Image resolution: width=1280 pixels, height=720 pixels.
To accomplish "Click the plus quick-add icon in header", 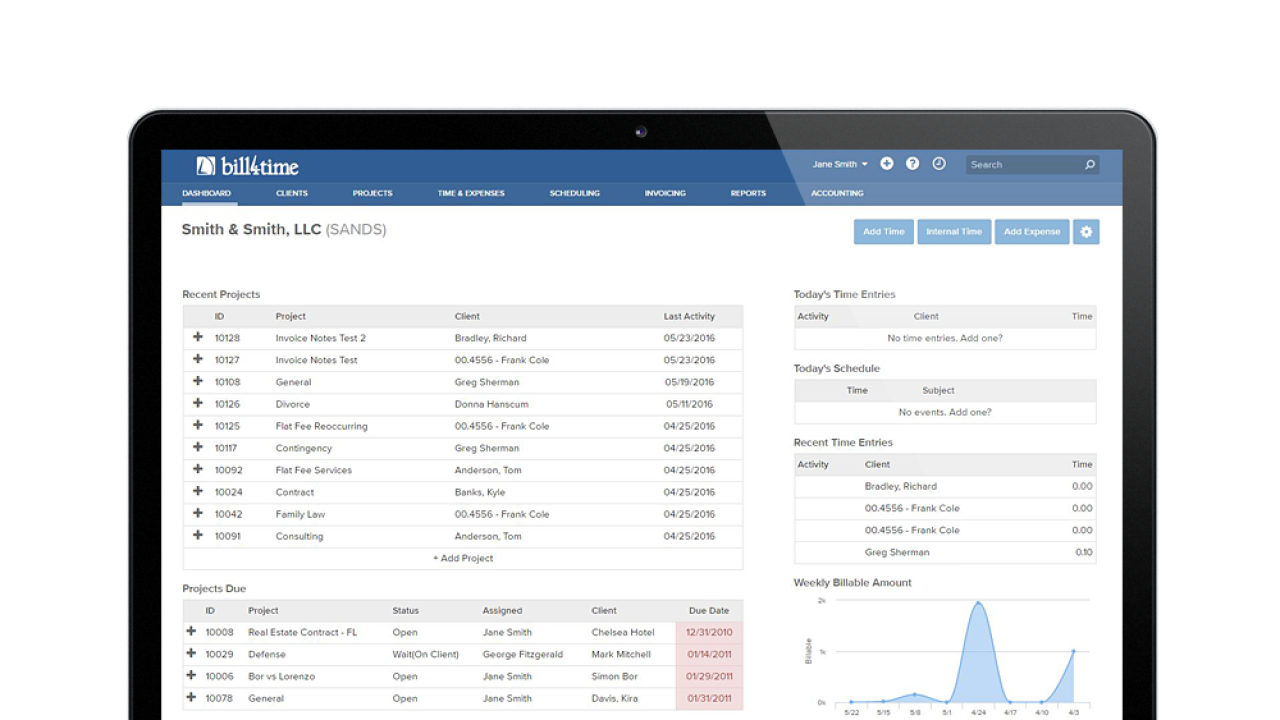I will [886, 164].
